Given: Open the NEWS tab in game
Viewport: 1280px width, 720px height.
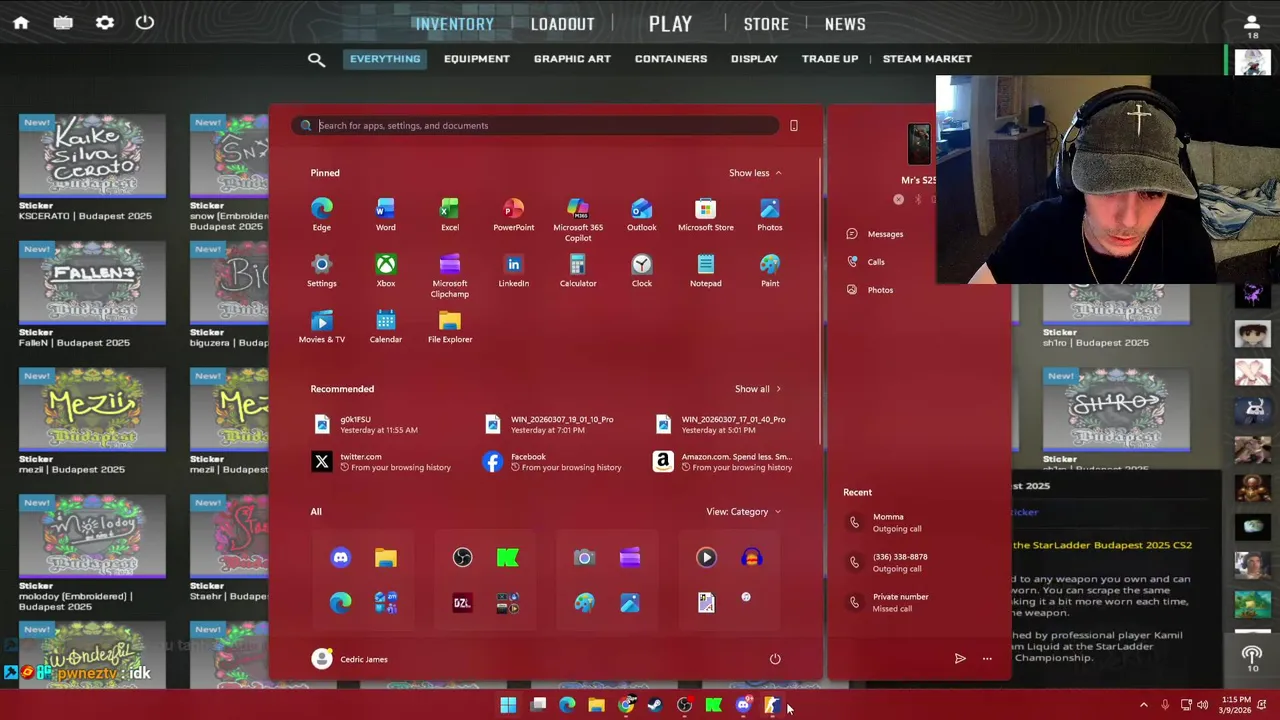Looking at the screenshot, I should (845, 24).
